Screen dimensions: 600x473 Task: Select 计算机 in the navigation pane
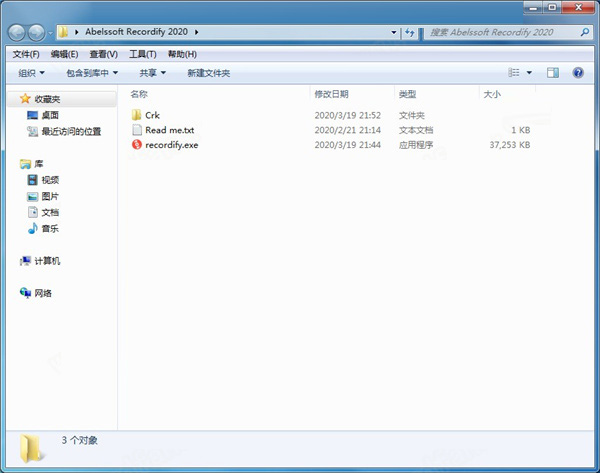[47, 261]
